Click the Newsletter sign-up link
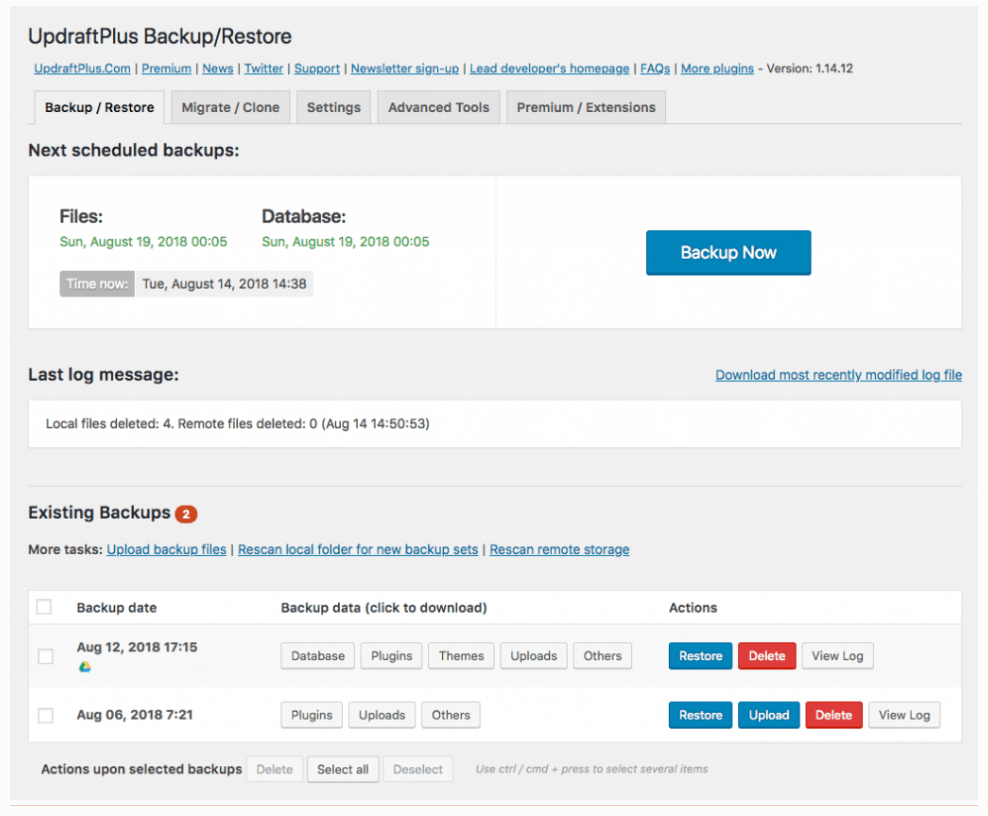Image resolution: width=988 pixels, height=816 pixels. [405, 69]
